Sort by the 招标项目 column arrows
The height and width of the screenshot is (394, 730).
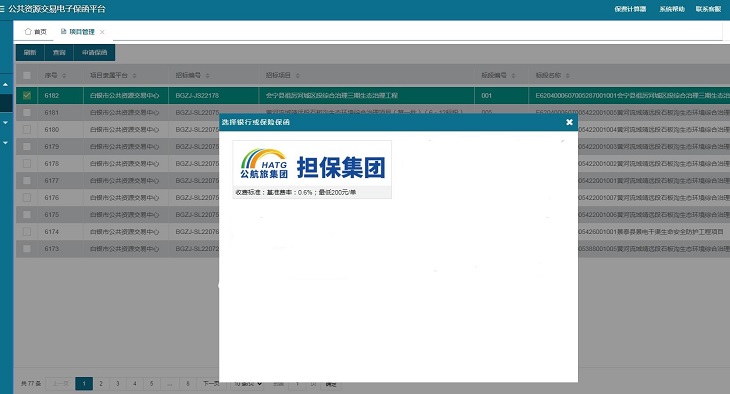[297, 75]
